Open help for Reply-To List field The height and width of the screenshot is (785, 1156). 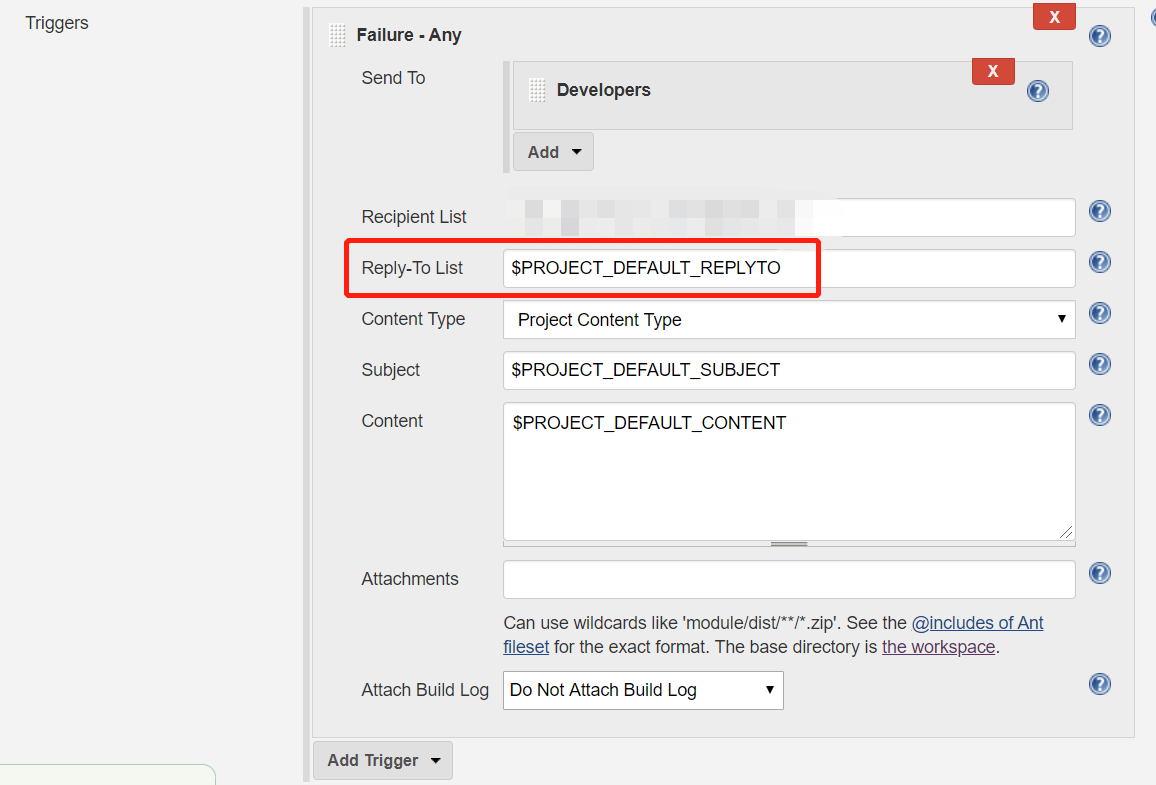click(x=1099, y=262)
